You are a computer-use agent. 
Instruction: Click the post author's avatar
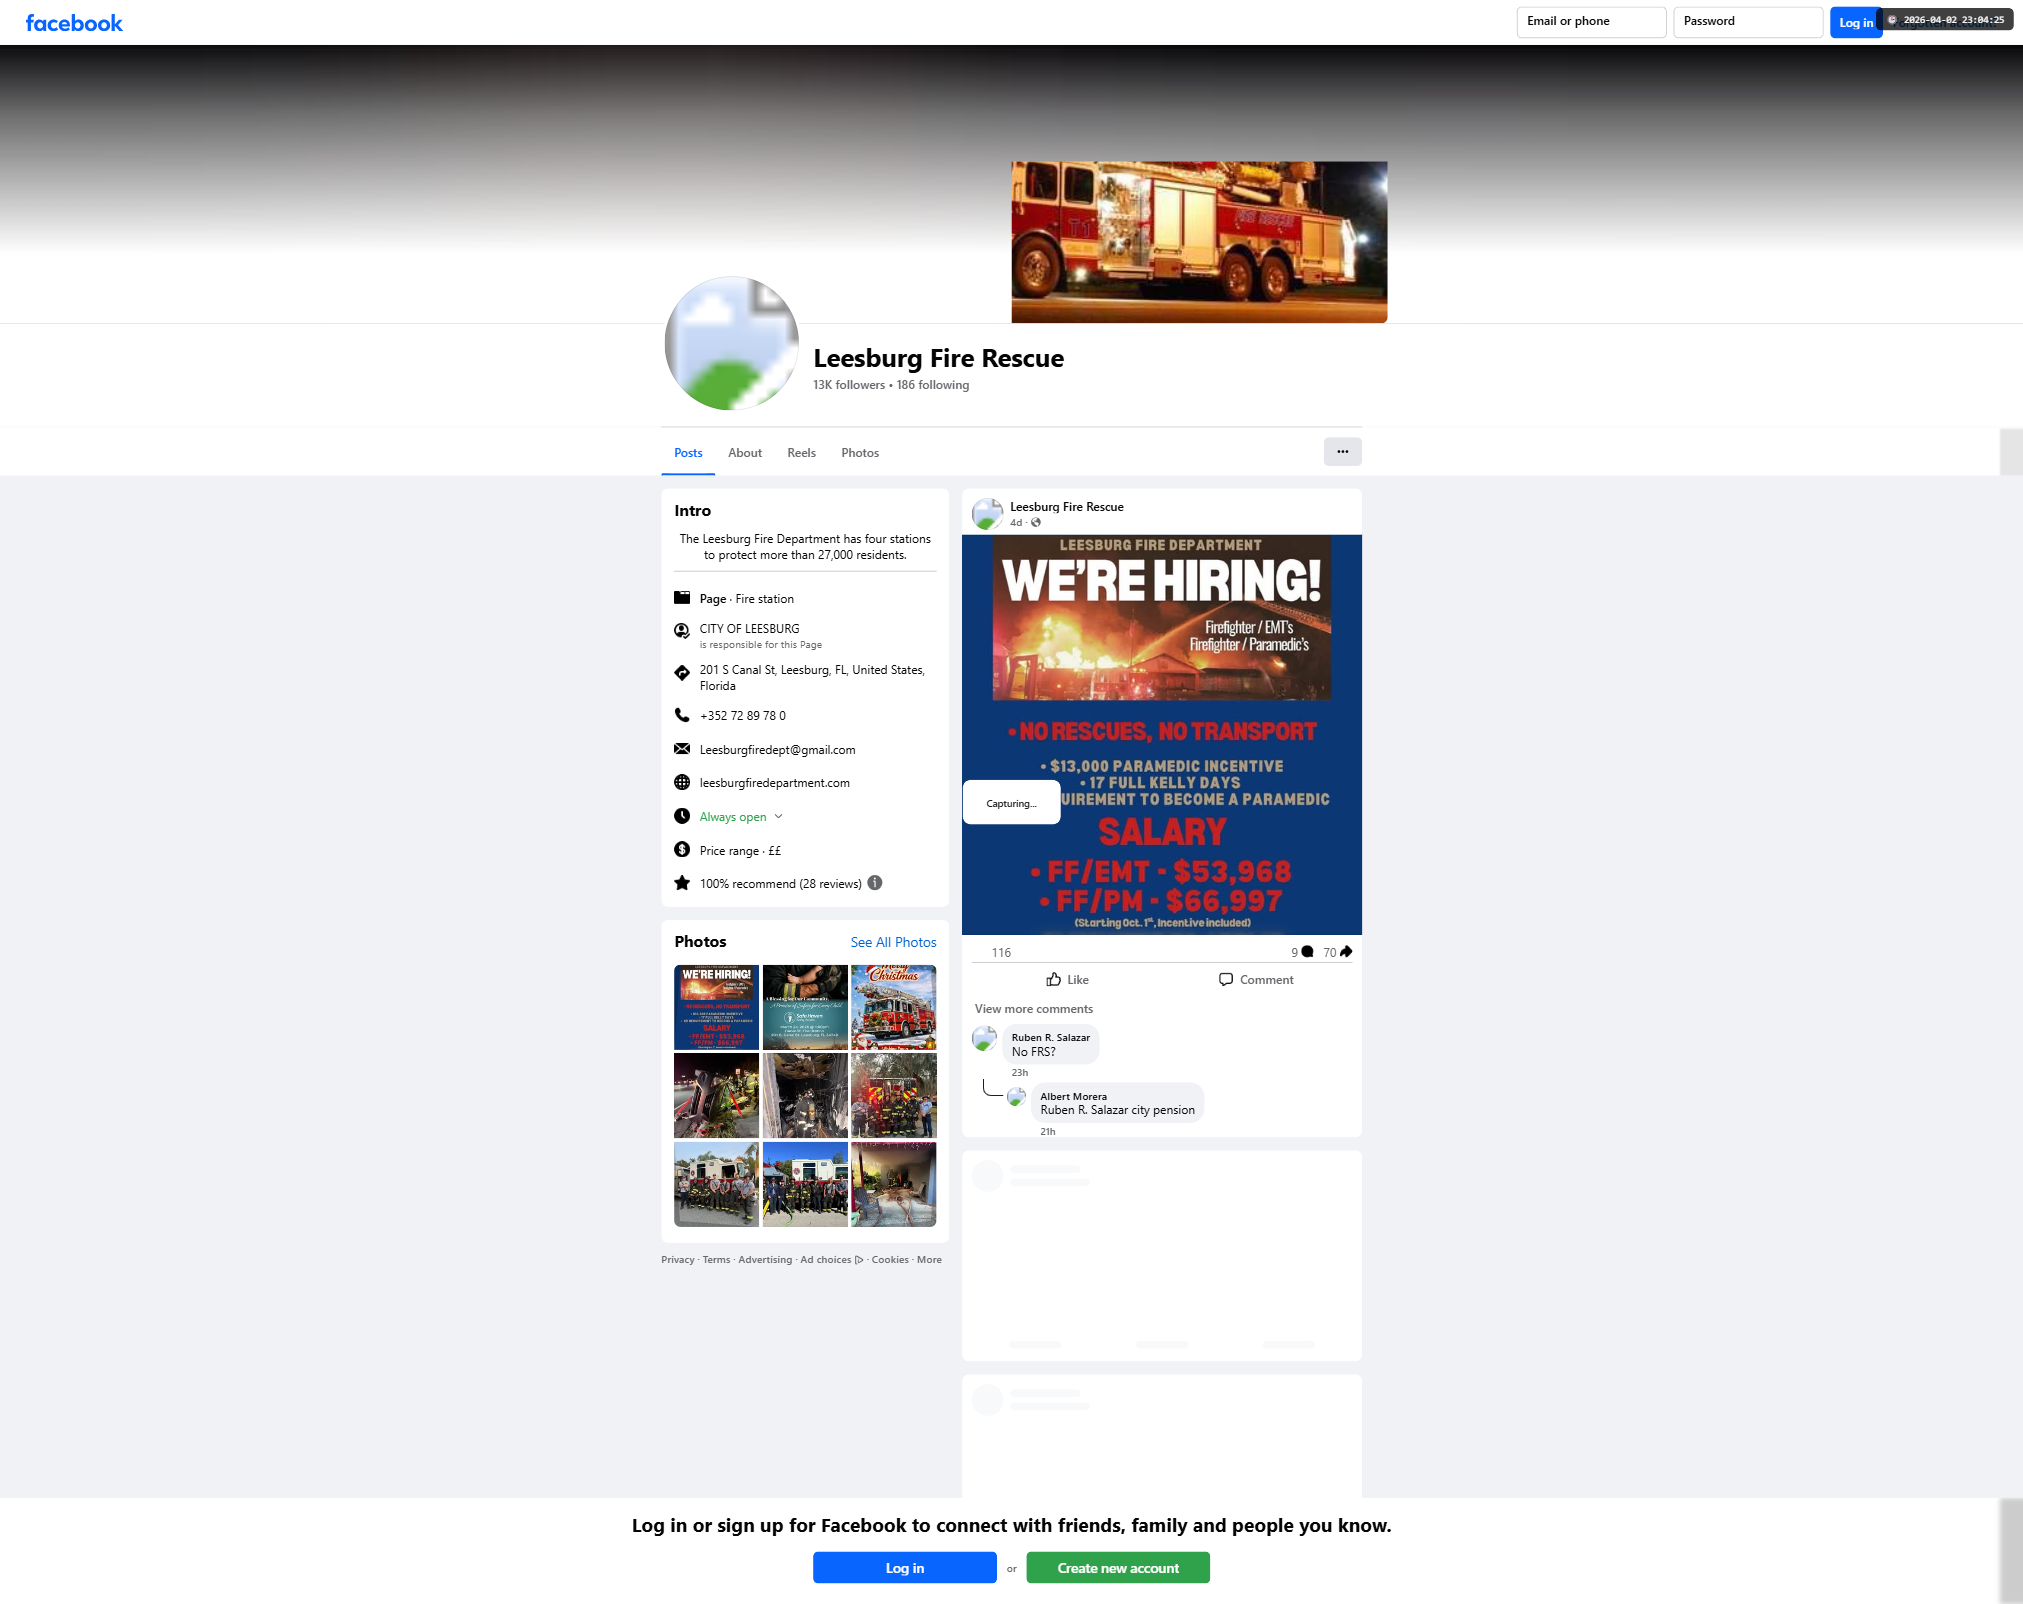pos(988,514)
